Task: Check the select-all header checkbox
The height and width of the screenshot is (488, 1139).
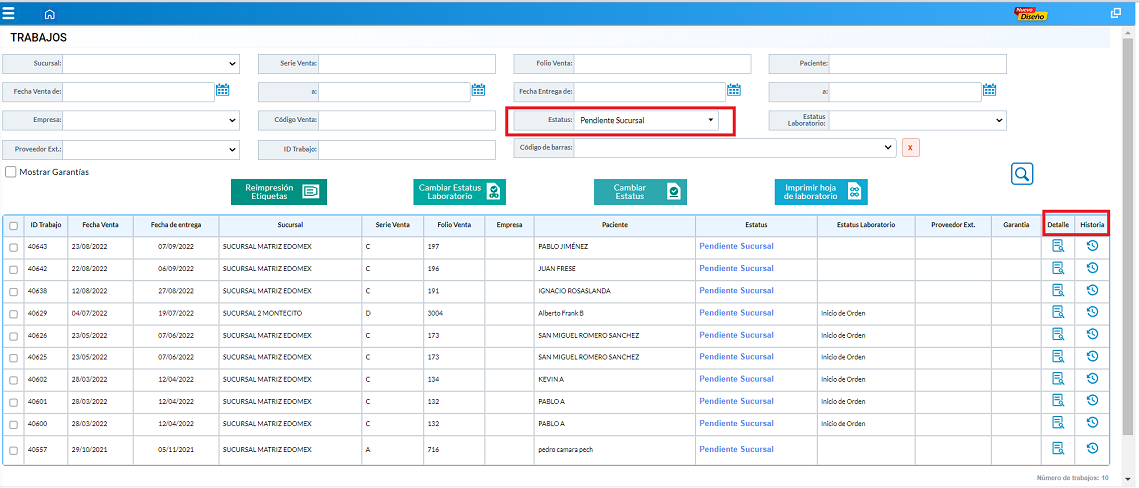Action: (13, 226)
